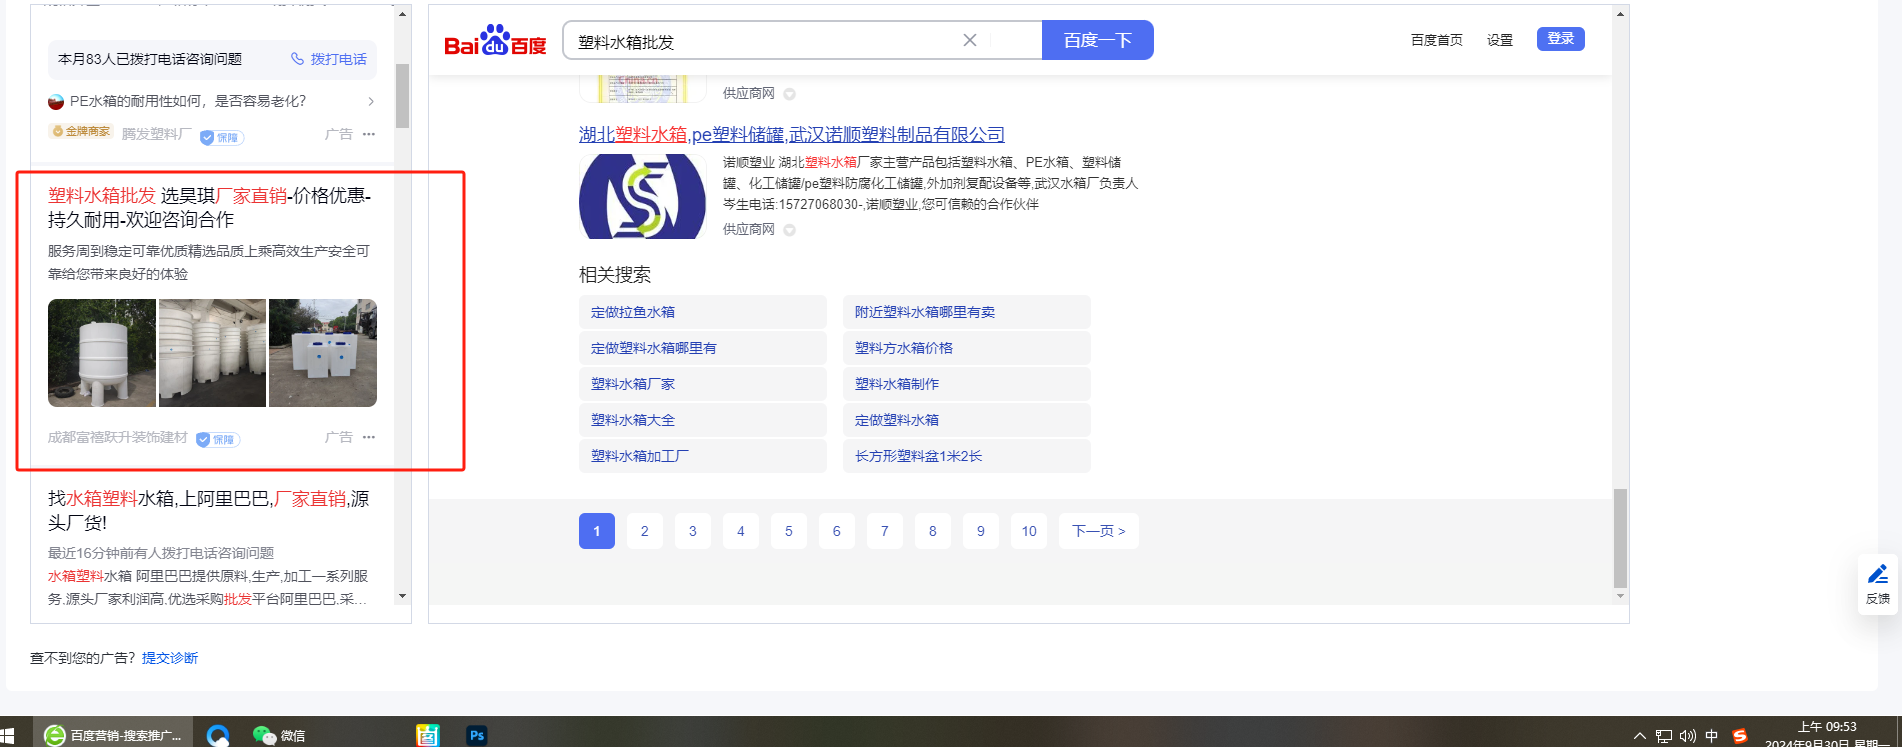Image resolution: width=1902 pixels, height=747 pixels.
Task: Click the left ad panel scrollbar thumb
Action: (x=402, y=96)
